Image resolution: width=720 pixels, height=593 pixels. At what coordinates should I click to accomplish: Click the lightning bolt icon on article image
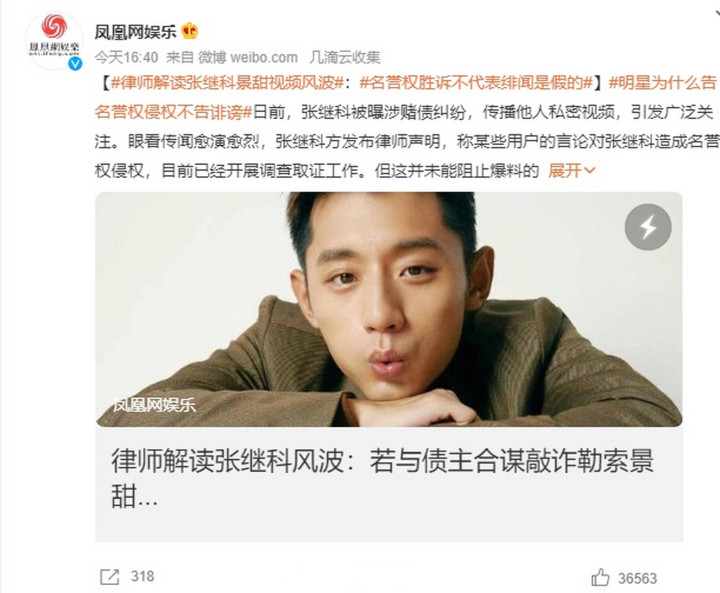pyautogui.click(x=648, y=227)
